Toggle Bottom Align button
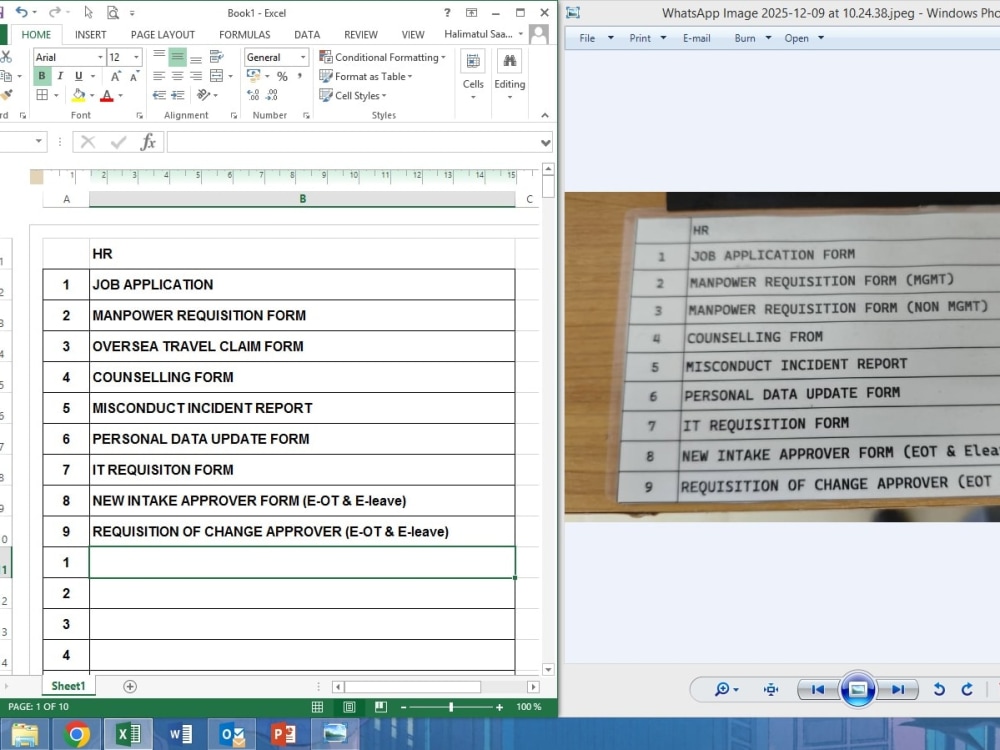The image size is (1000, 750). coord(196,57)
